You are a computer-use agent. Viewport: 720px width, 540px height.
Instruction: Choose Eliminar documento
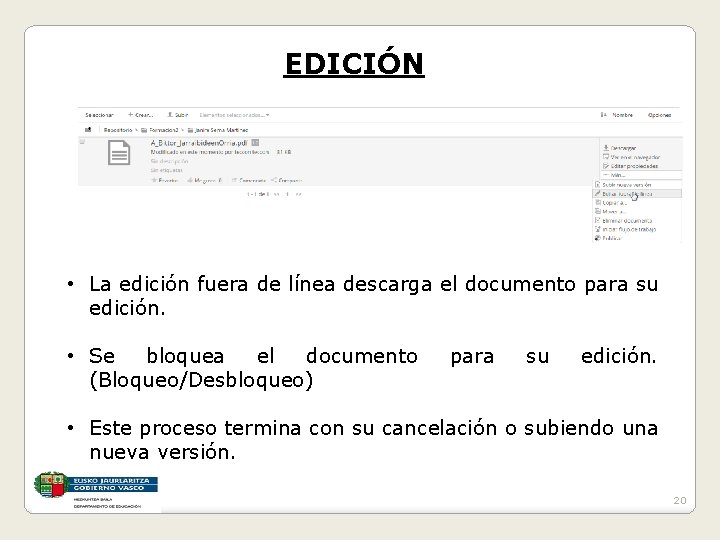point(623,220)
